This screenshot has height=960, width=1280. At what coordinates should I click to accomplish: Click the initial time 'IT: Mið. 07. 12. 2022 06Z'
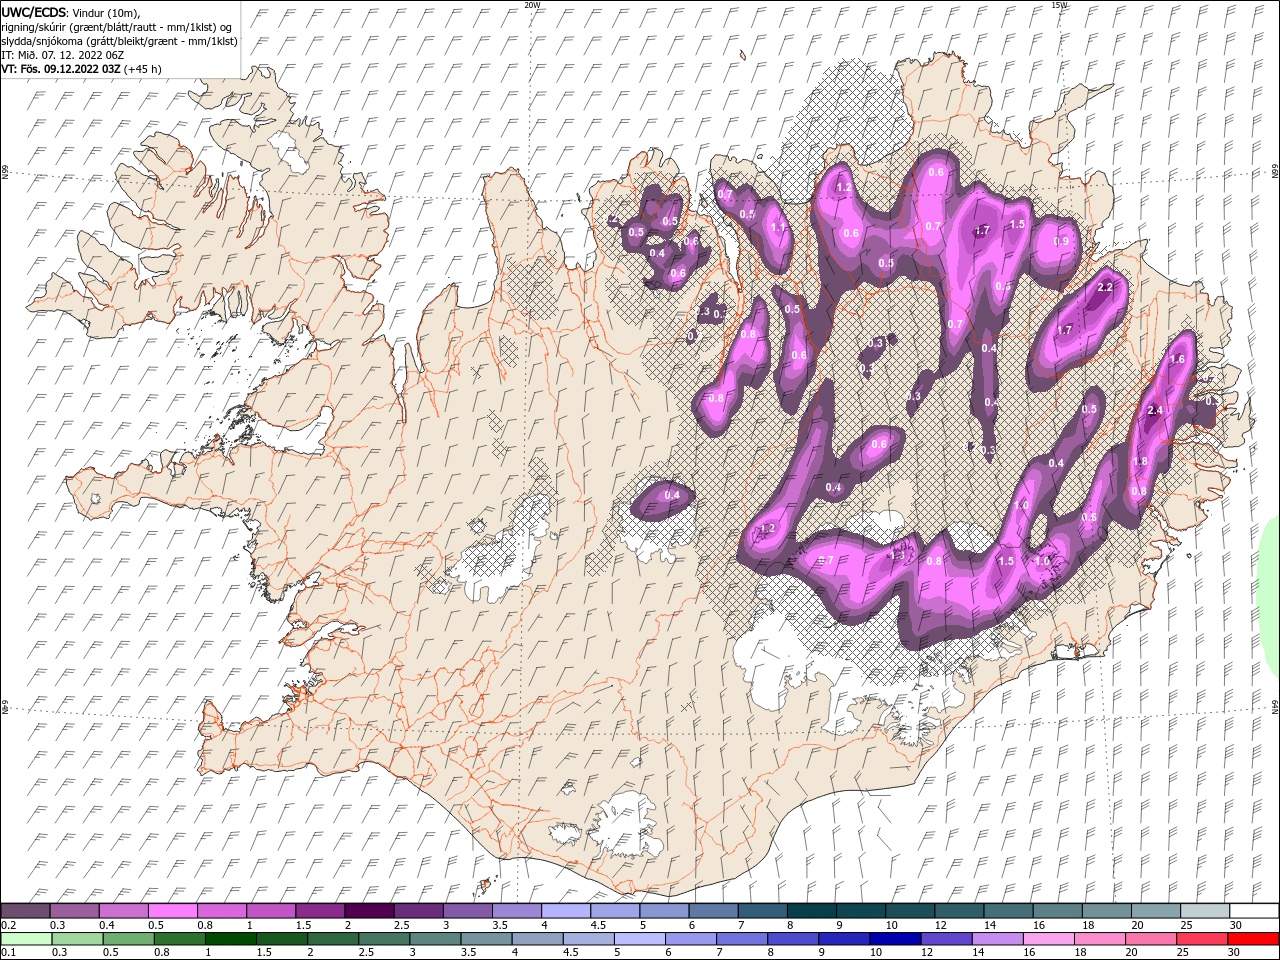[63, 55]
